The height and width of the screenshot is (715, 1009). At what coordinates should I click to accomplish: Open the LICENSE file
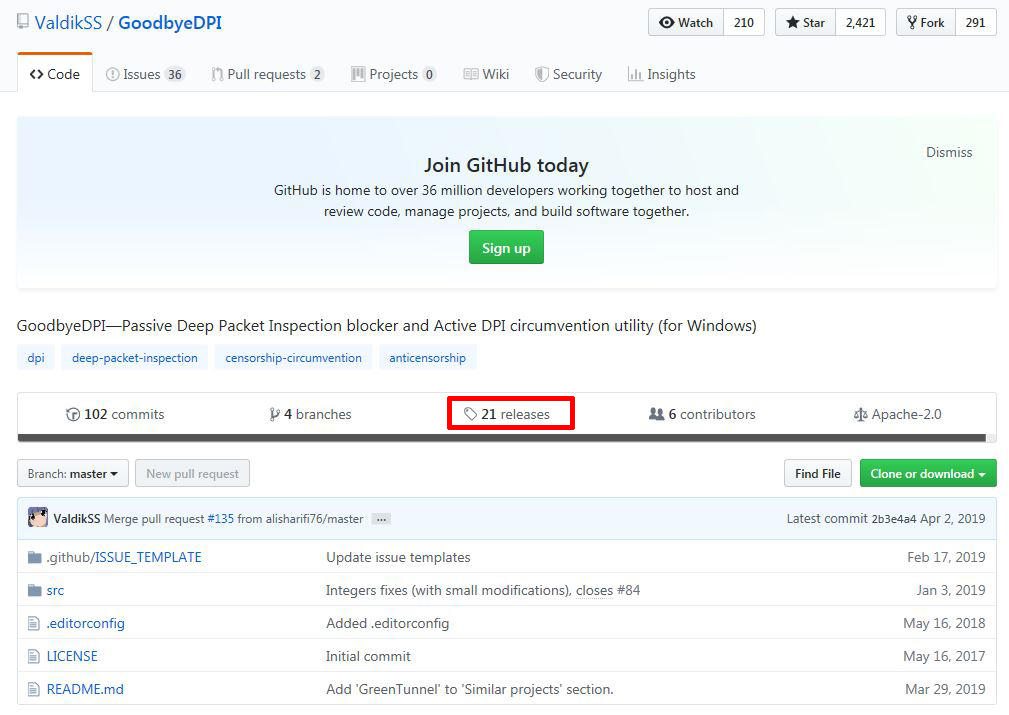point(72,656)
